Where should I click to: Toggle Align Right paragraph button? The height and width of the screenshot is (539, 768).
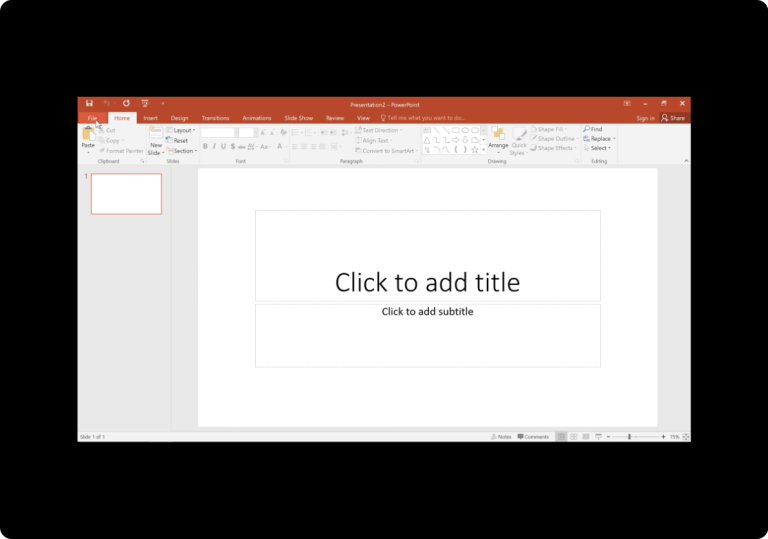(313, 147)
